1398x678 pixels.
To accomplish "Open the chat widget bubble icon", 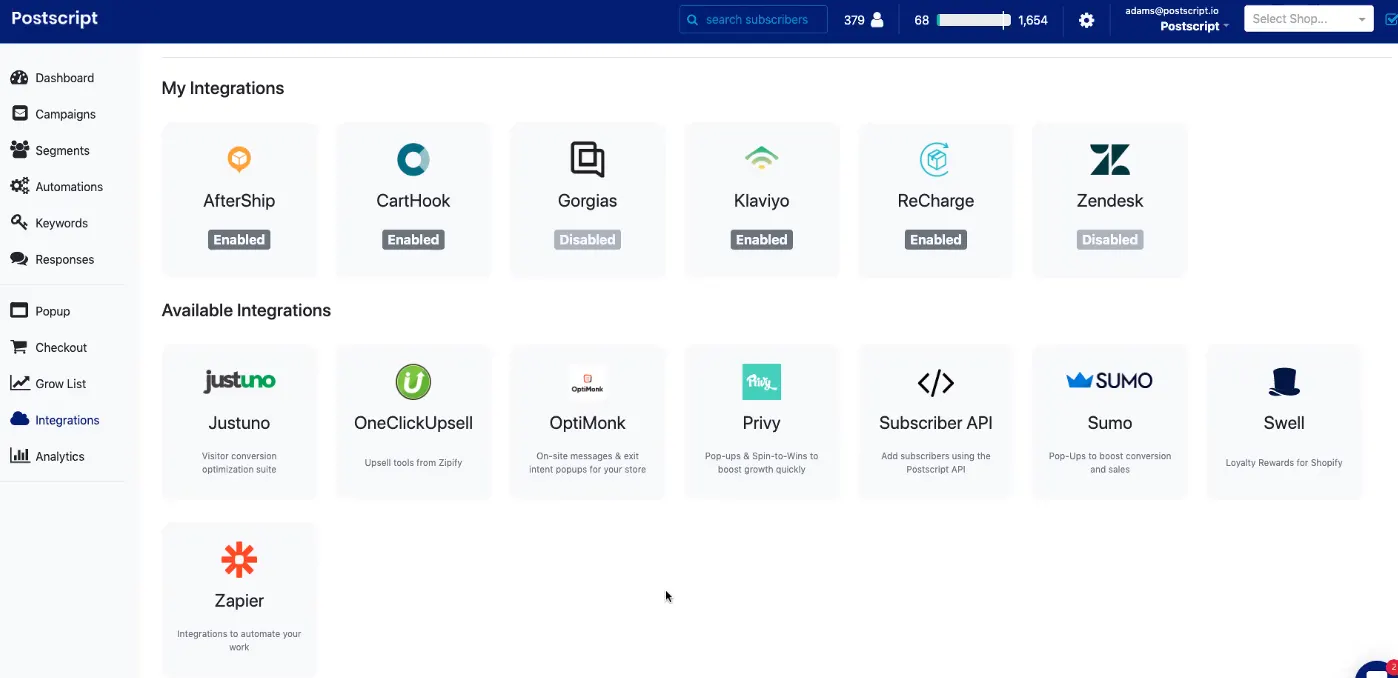I will click(1378, 669).
